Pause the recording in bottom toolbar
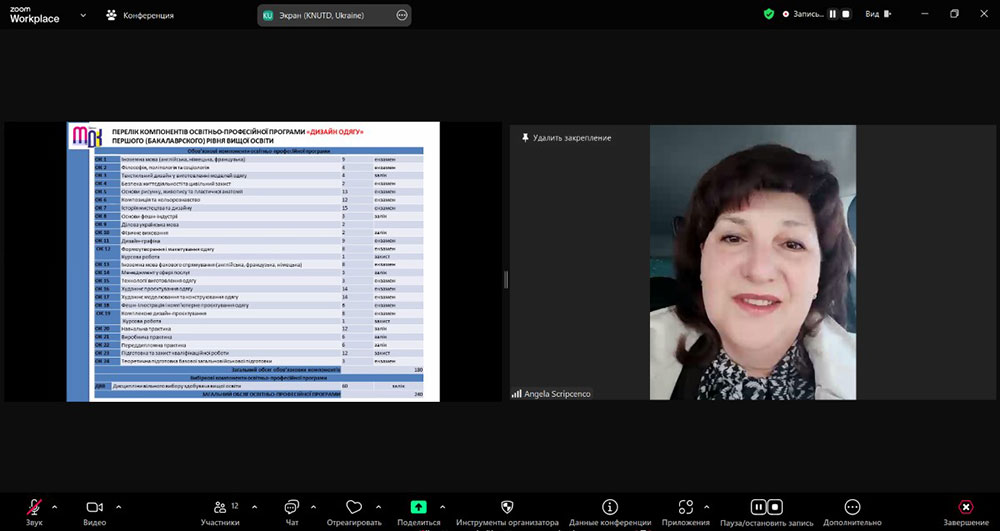The image size is (1000, 531). click(758, 507)
